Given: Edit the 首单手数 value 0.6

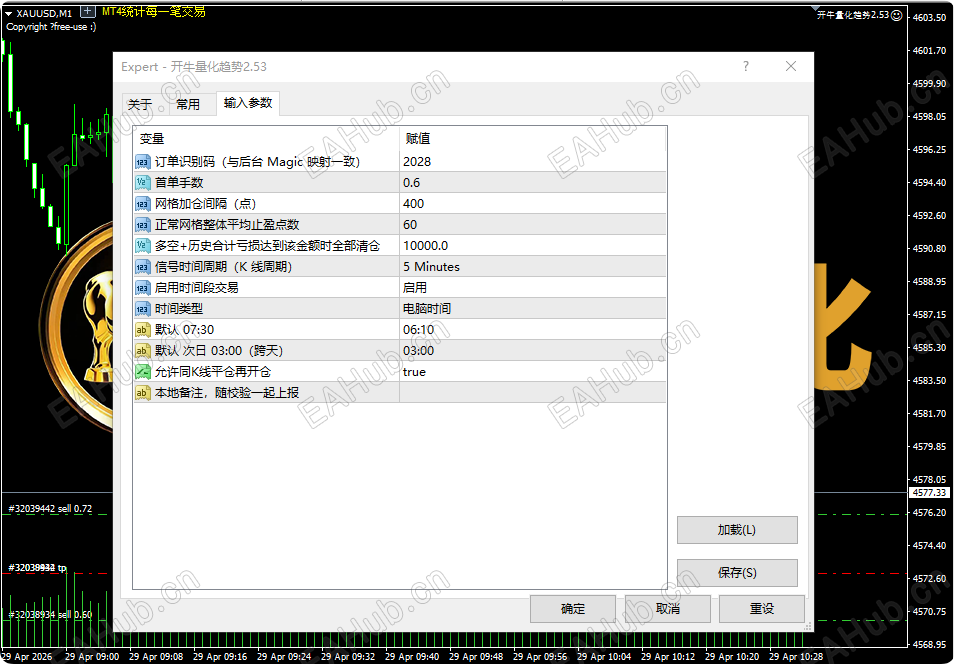Looking at the screenshot, I should [x=532, y=183].
